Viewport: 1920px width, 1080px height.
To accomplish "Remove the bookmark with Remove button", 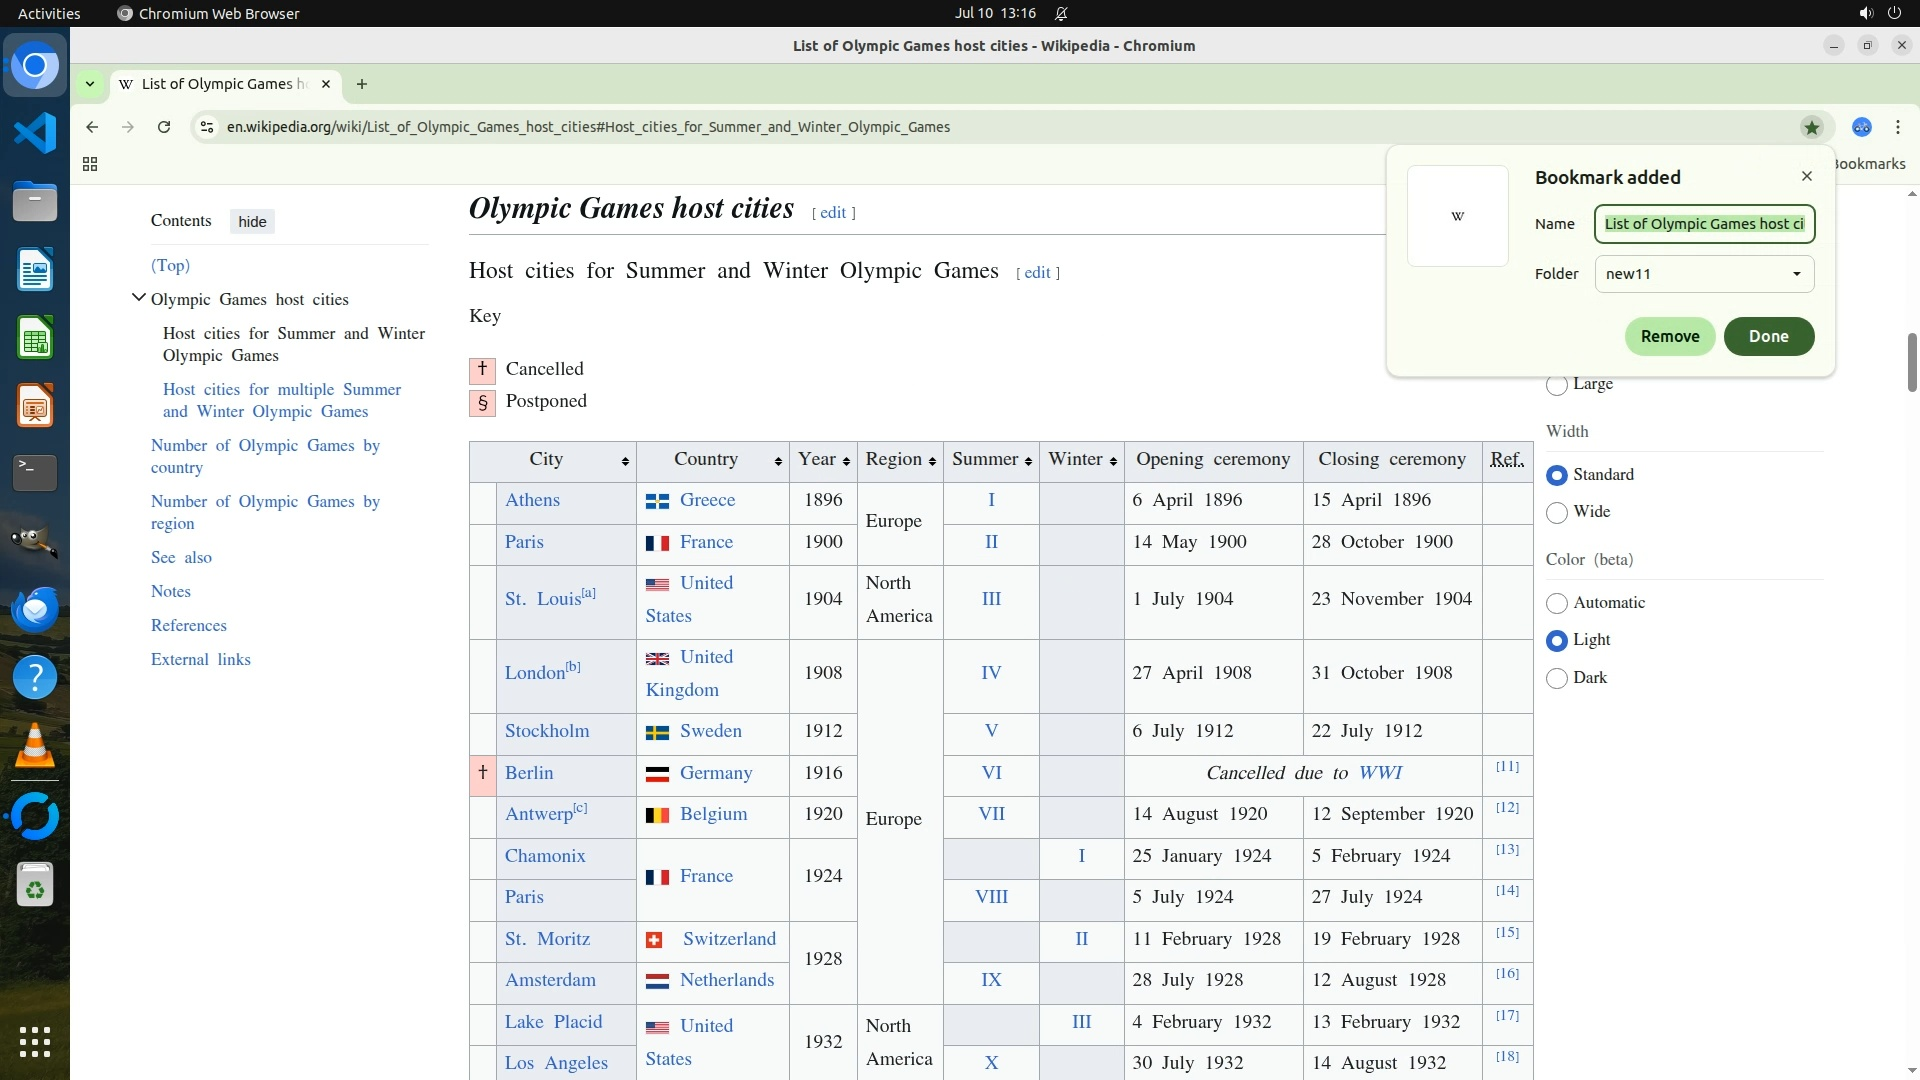I will pos(1669,336).
